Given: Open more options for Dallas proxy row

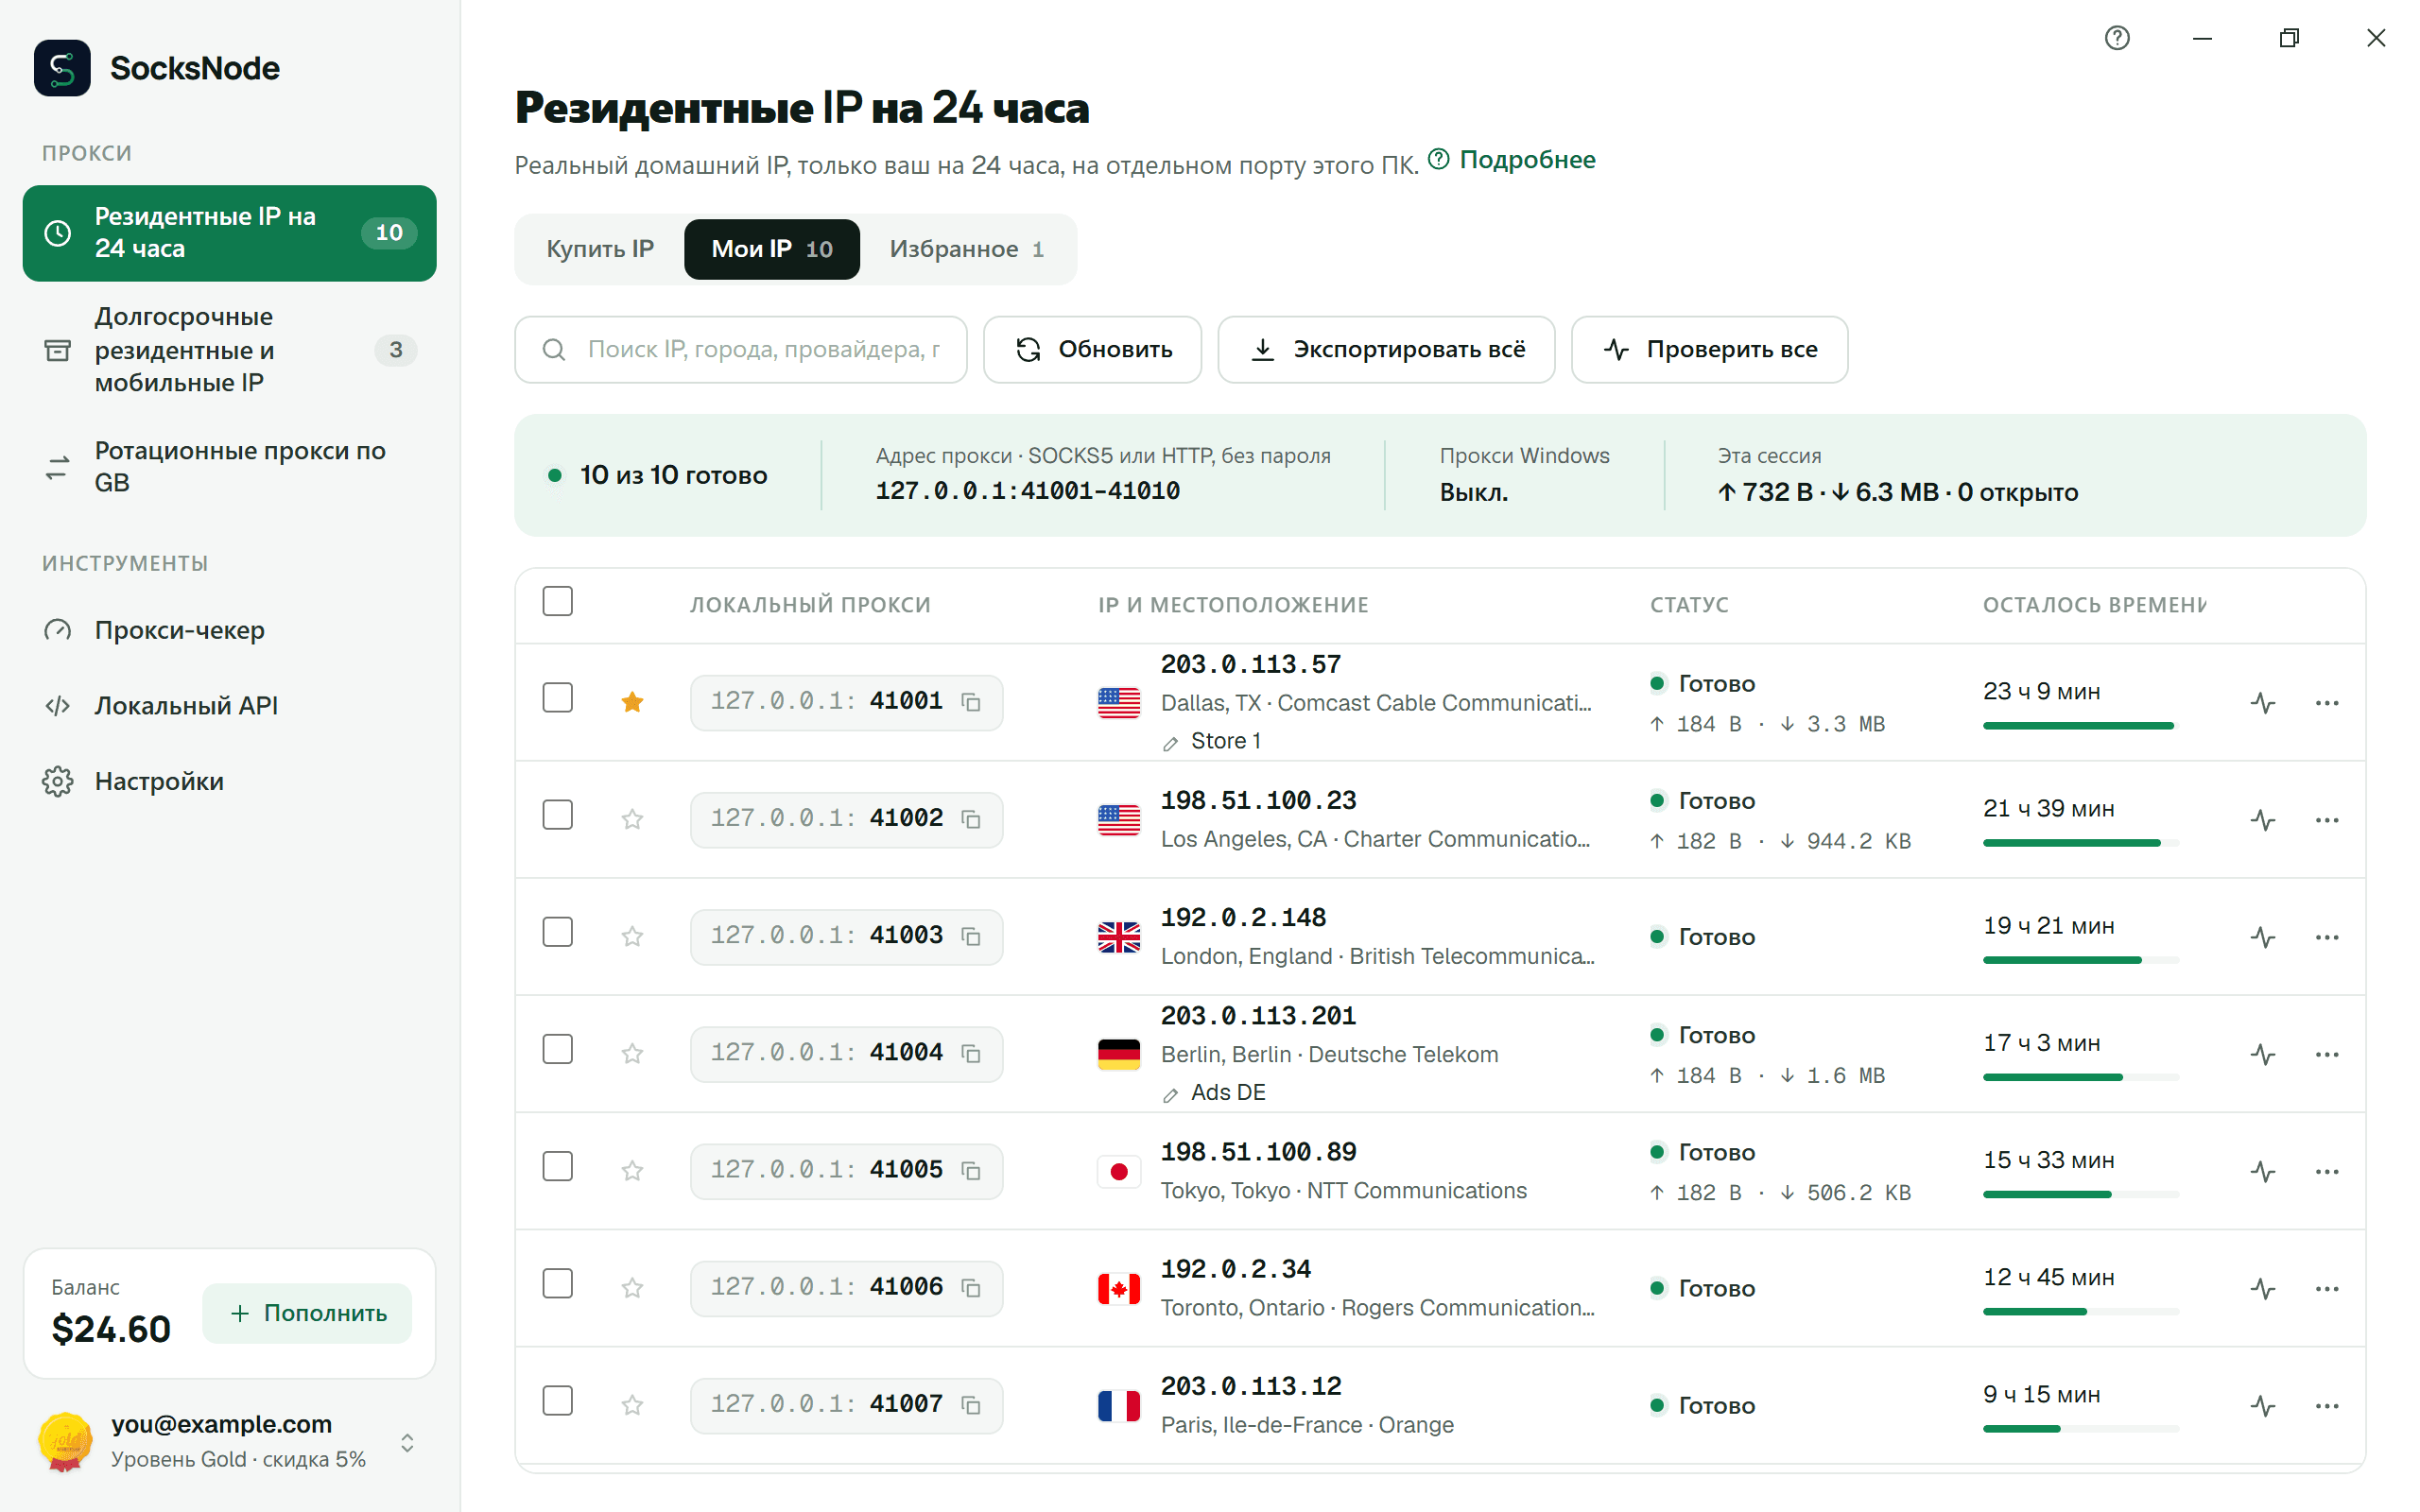Looking at the screenshot, I should [2326, 702].
